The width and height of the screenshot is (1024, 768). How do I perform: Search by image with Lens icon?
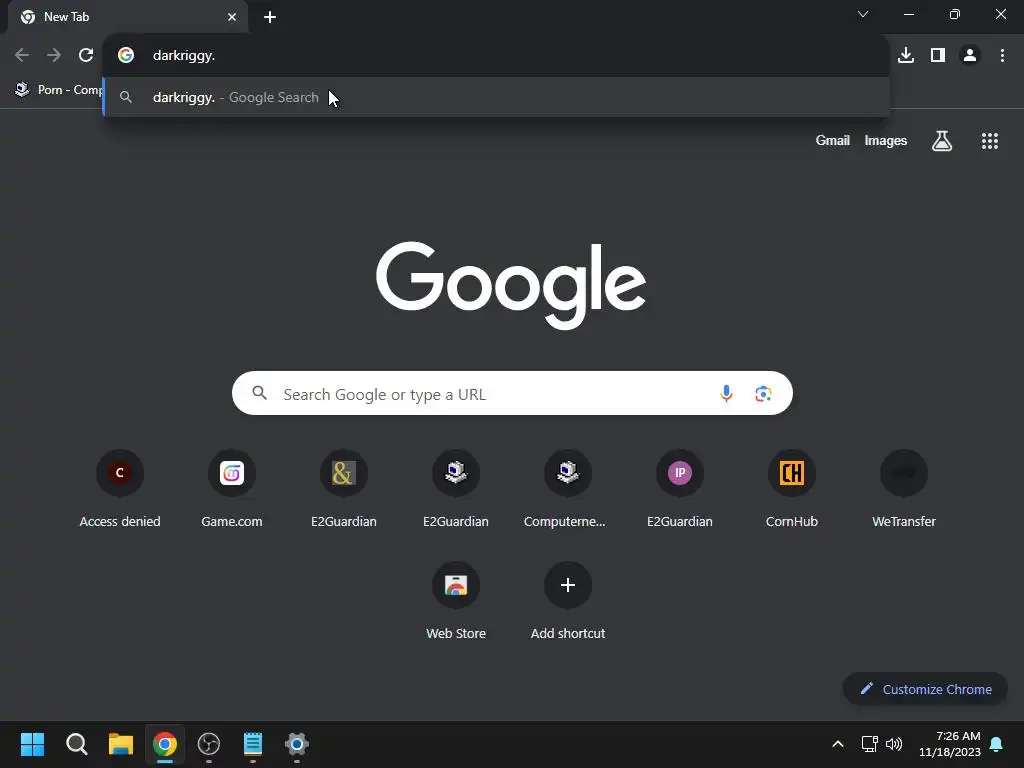pos(763,393)
